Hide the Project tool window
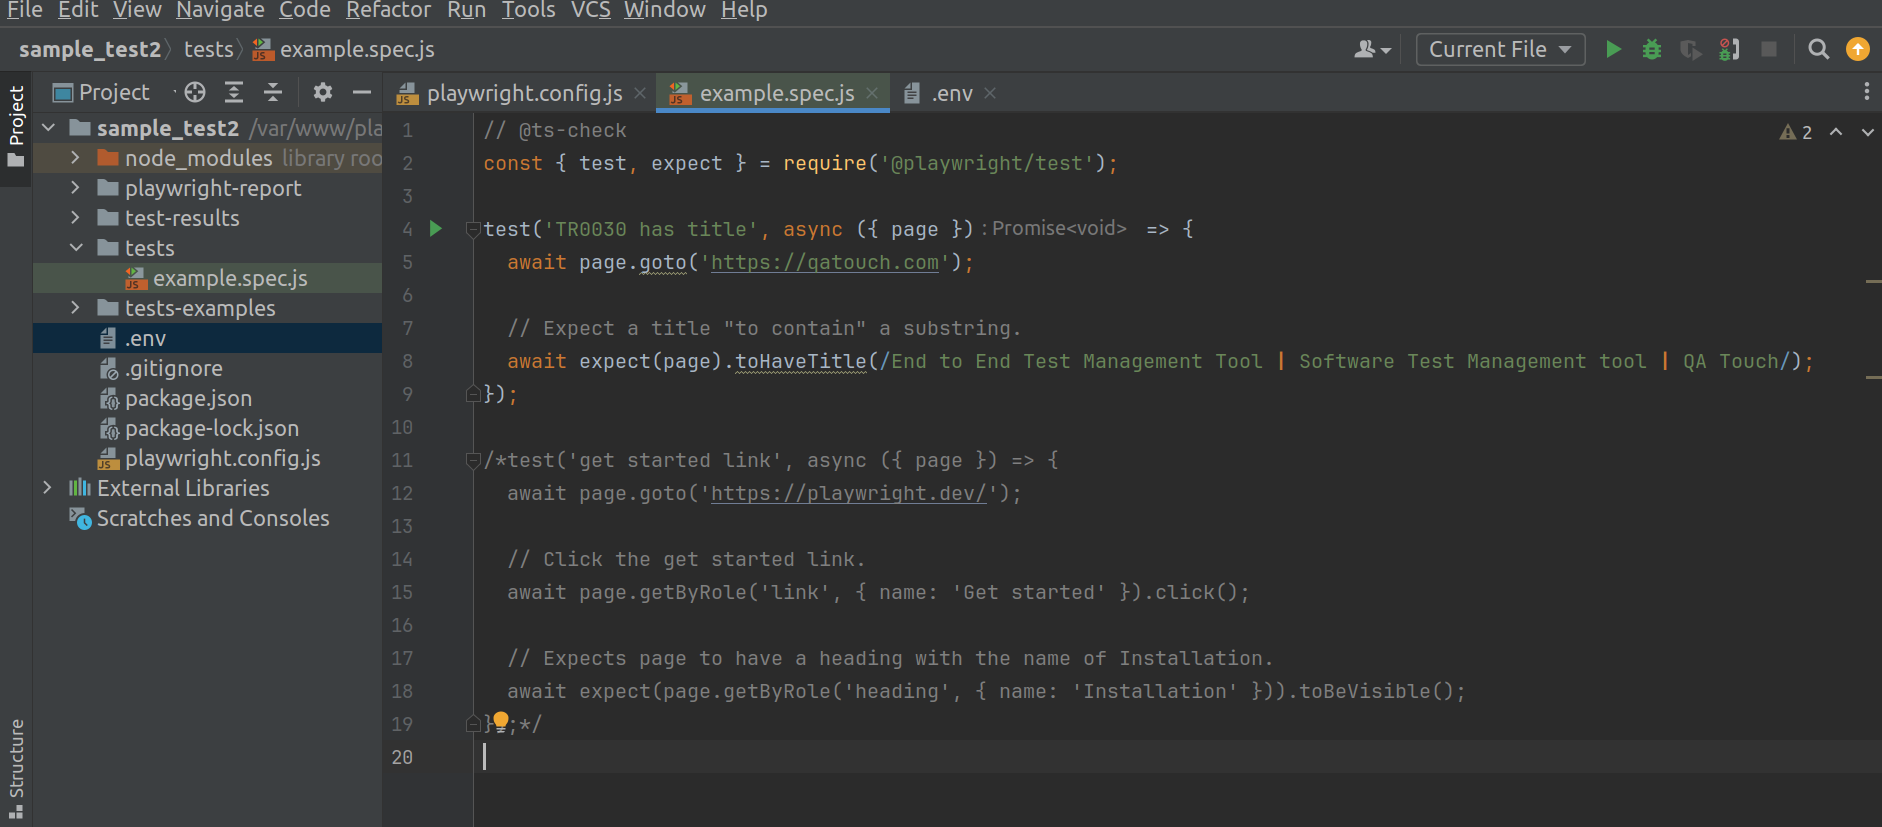This screenshot has height=827, width=1882. click(362, 92)
